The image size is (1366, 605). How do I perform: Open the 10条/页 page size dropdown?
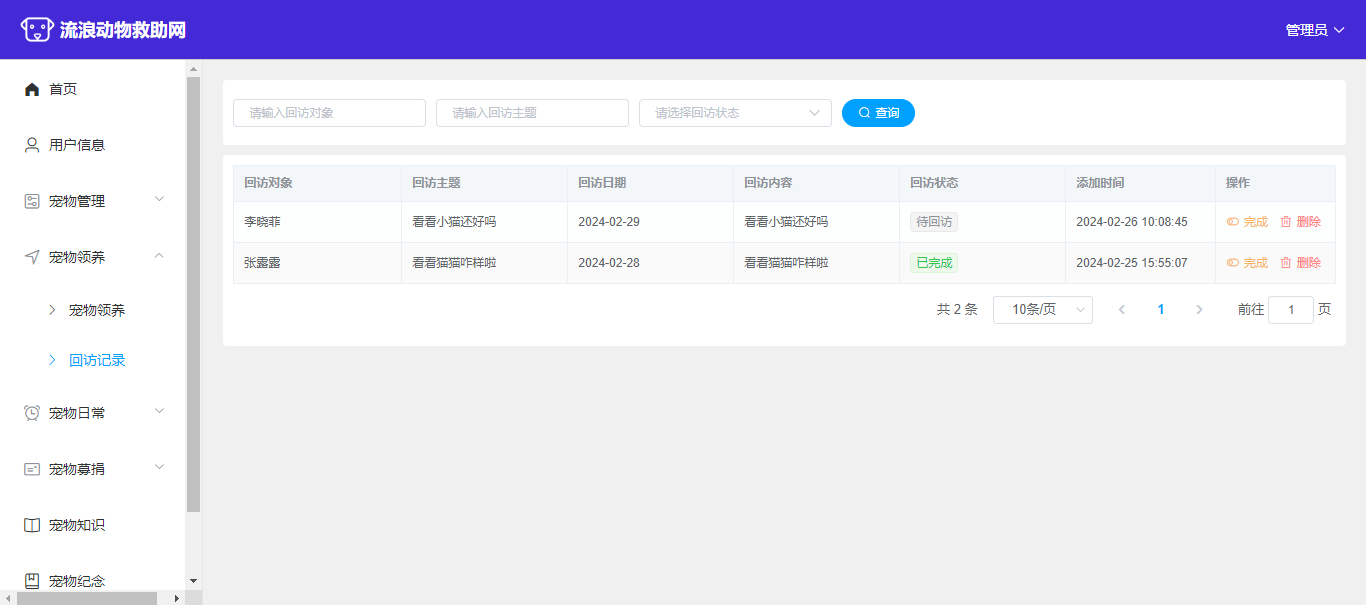click(x=1042, y=310)
